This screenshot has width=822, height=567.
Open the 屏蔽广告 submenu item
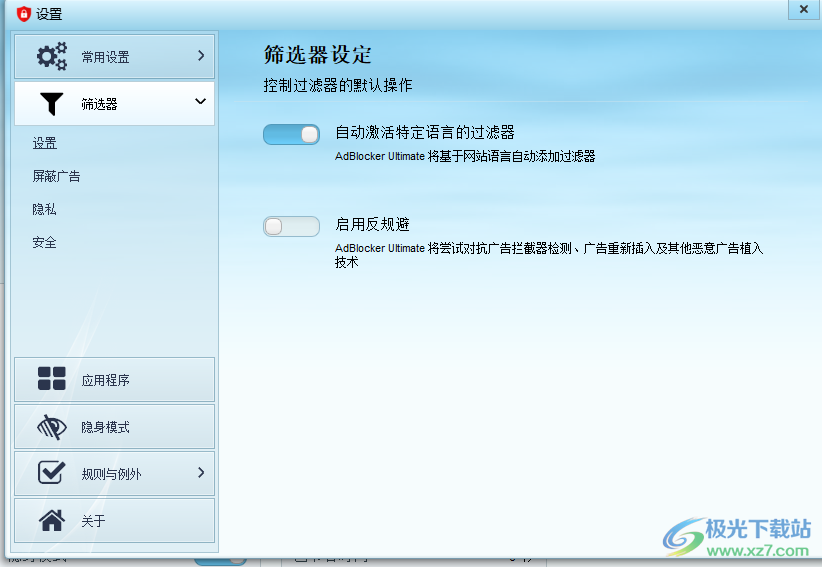[x=57, y=176]
